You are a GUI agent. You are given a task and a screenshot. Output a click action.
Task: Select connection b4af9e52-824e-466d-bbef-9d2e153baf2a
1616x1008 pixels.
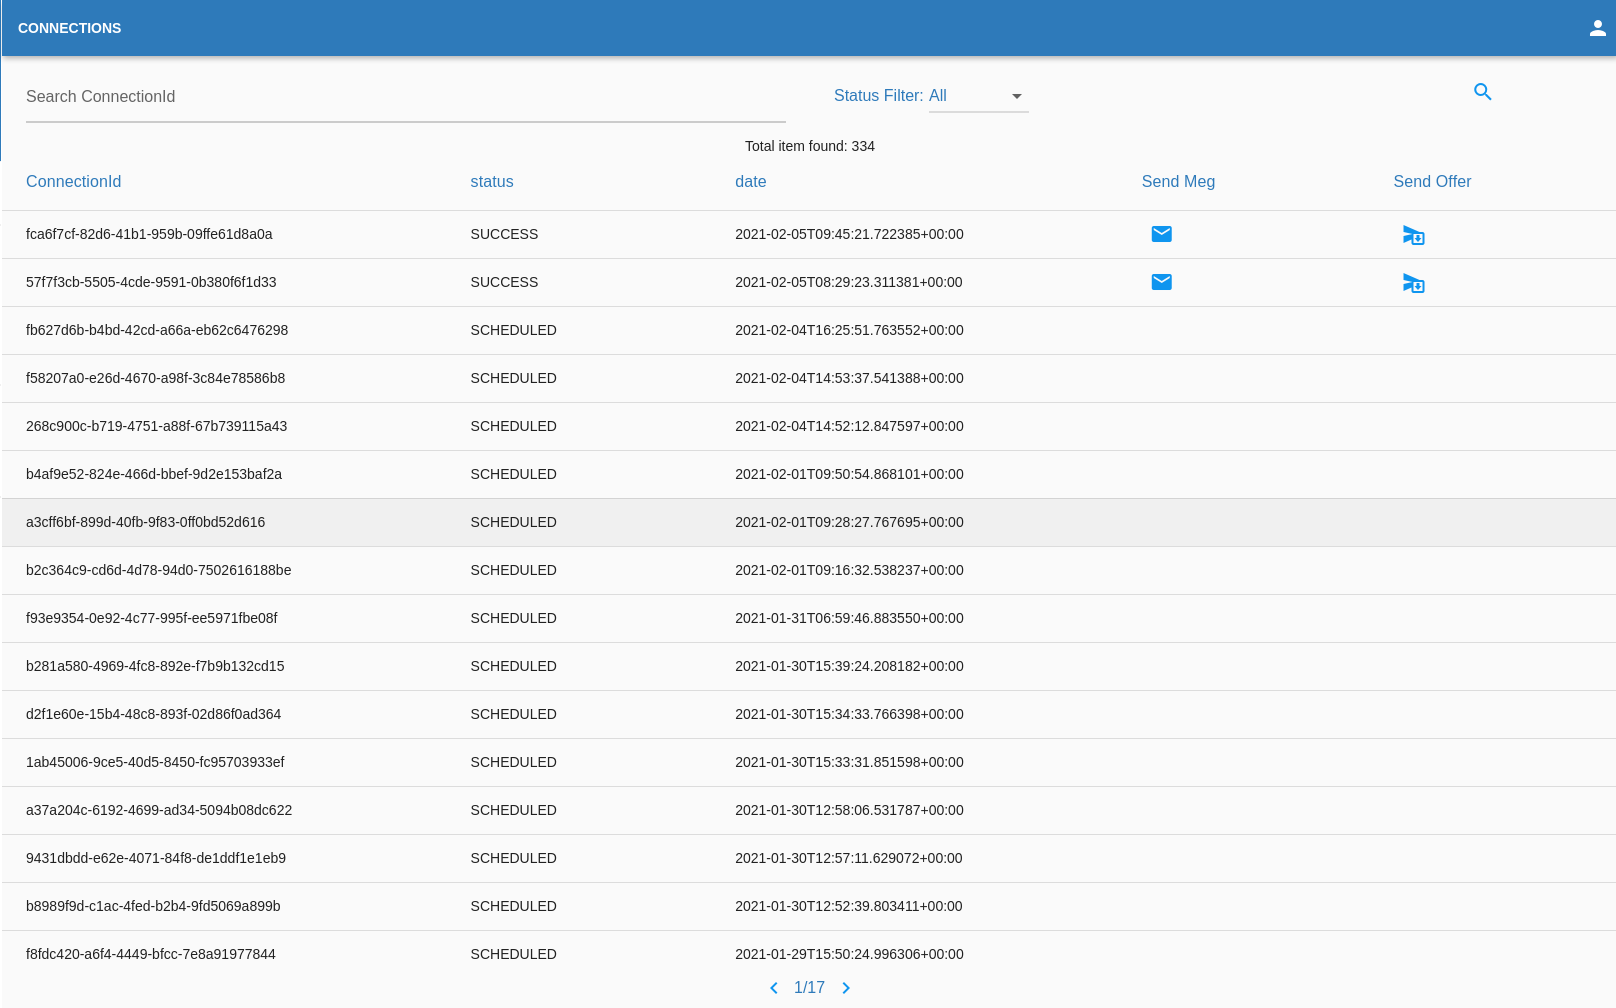point(154,474)
